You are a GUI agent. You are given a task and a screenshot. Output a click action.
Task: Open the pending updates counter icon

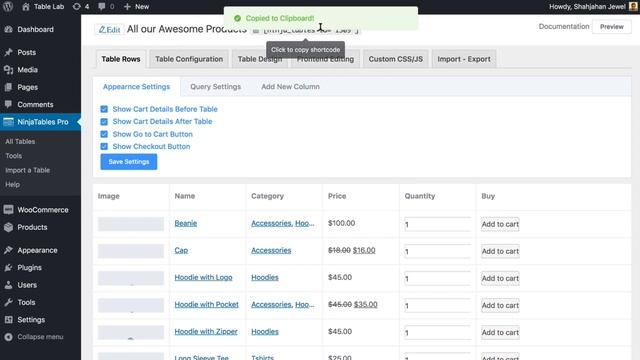(81, 7)
